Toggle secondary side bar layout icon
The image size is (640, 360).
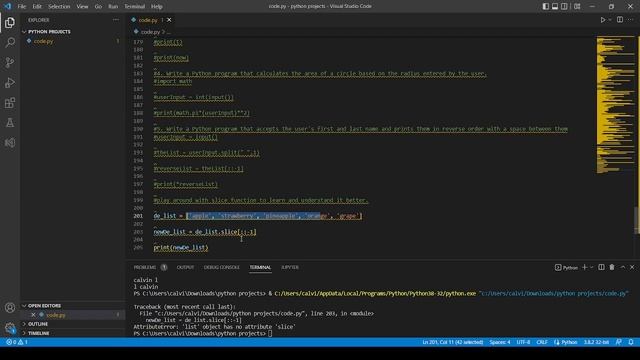[x=564, y=6]
